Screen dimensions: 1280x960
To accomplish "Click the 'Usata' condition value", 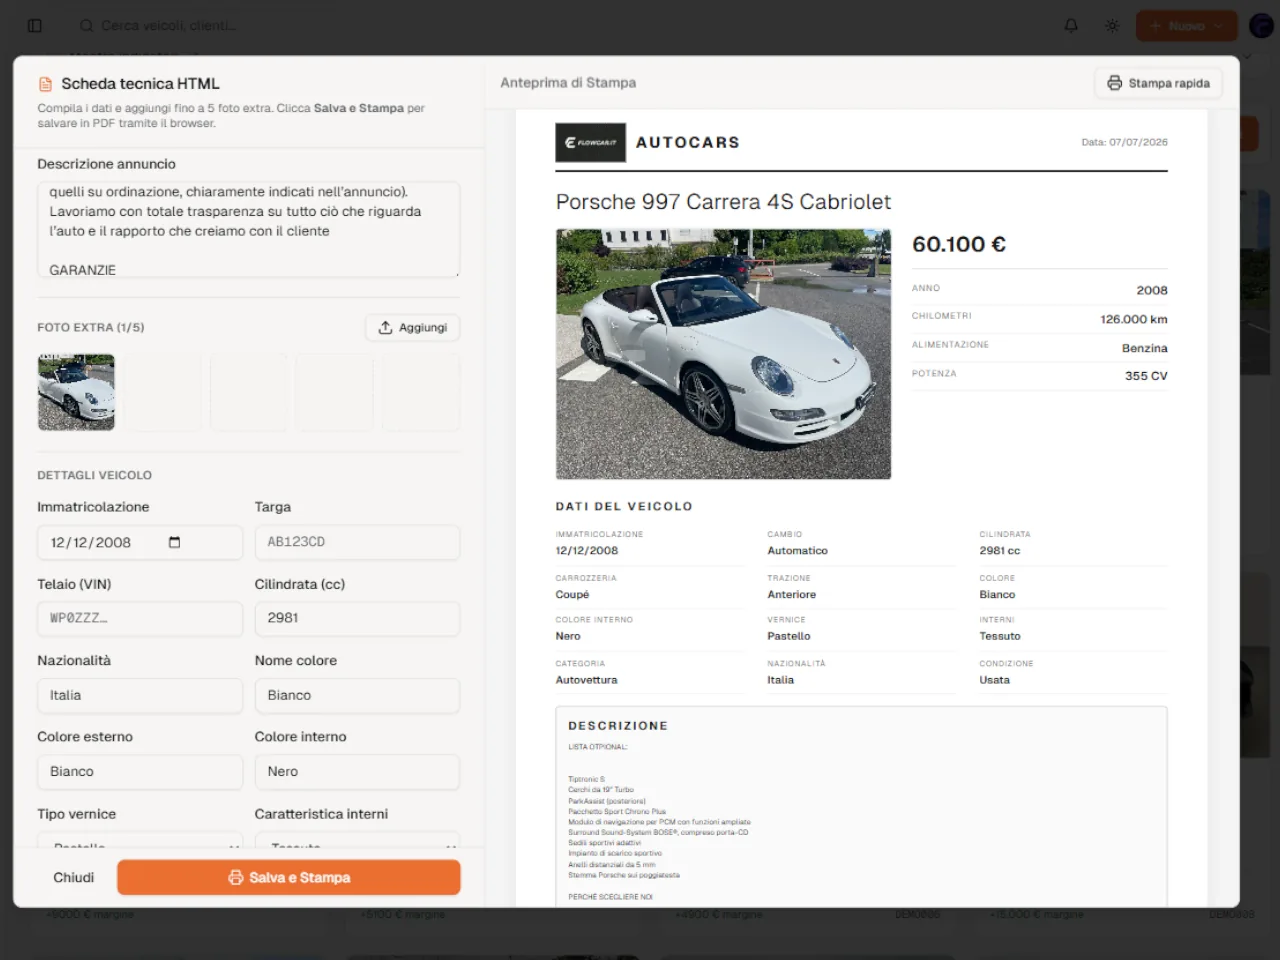I will pos(994,680).
